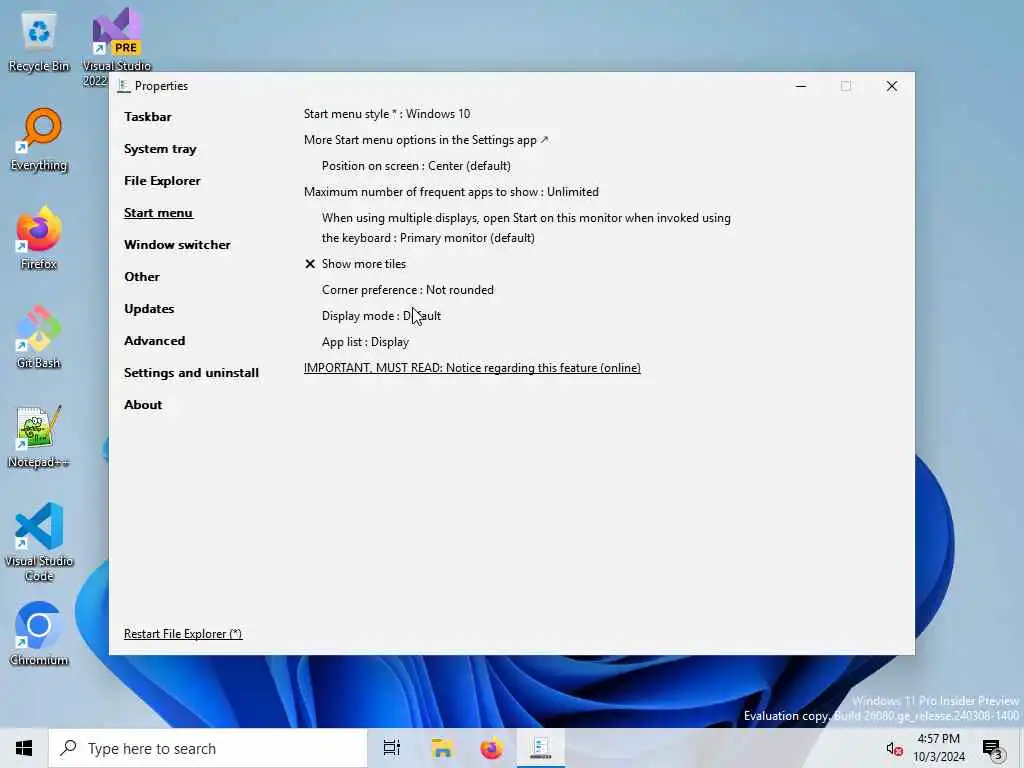Image resolution: width=1024 pixels, height=768 pixels.
Task: Switch to the System tray section
Action: (160, 149)
